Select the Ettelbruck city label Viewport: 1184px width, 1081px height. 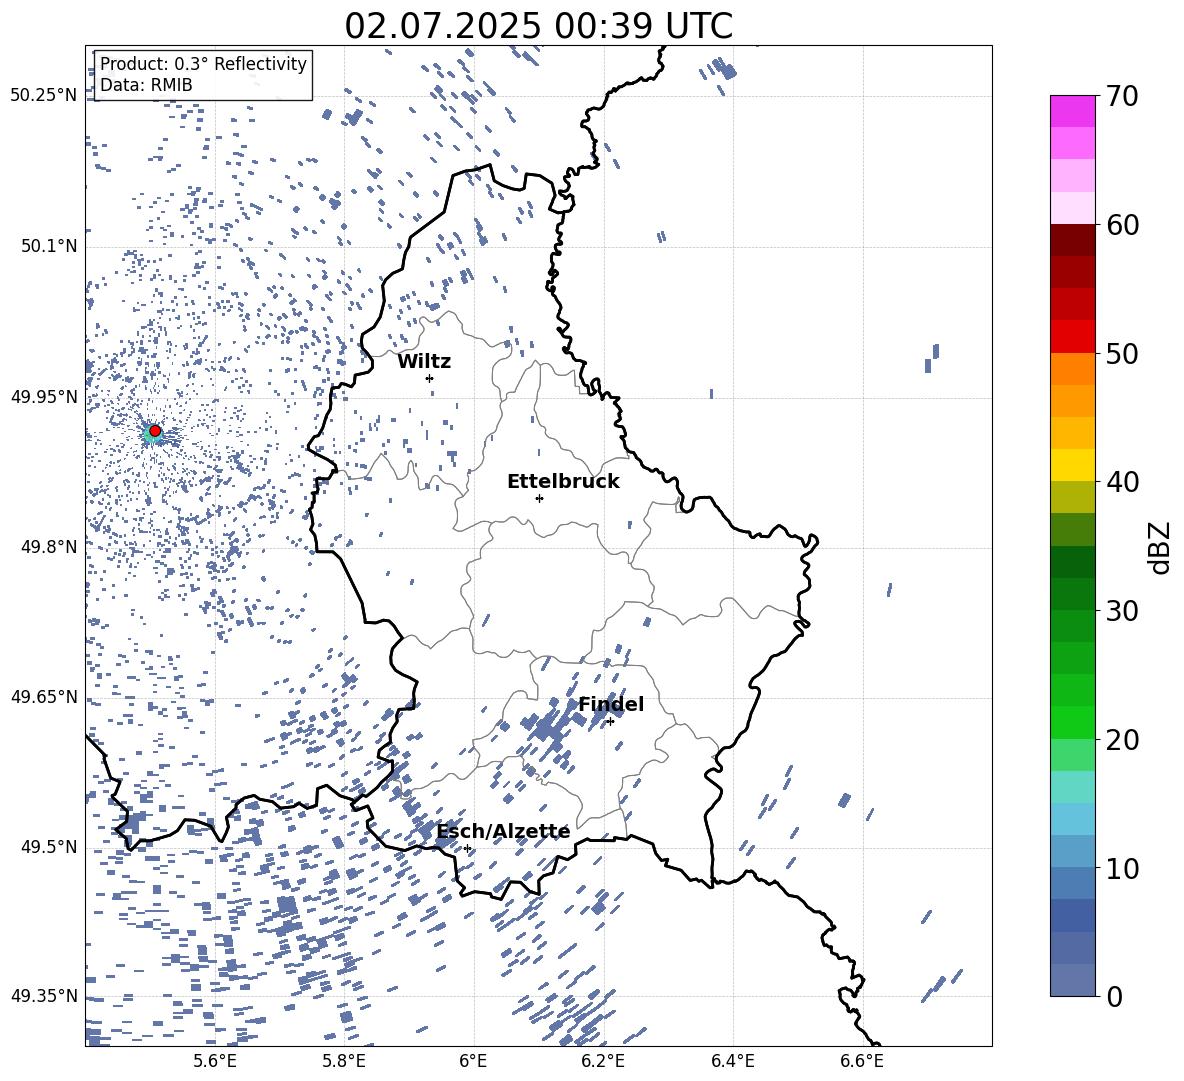[563, 482]
